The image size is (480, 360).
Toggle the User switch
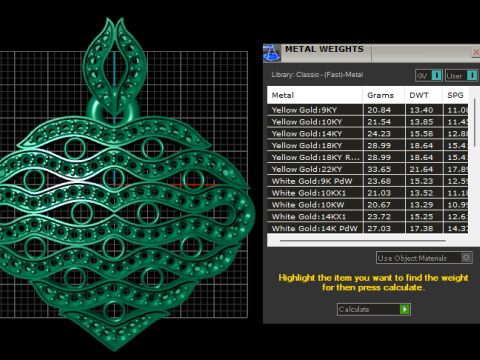(x=462, y=76)
